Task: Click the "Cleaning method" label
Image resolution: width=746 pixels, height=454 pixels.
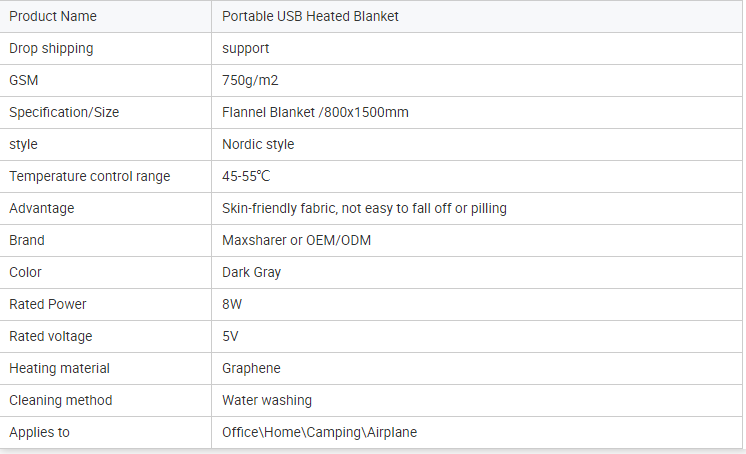Action: point(60,400)
